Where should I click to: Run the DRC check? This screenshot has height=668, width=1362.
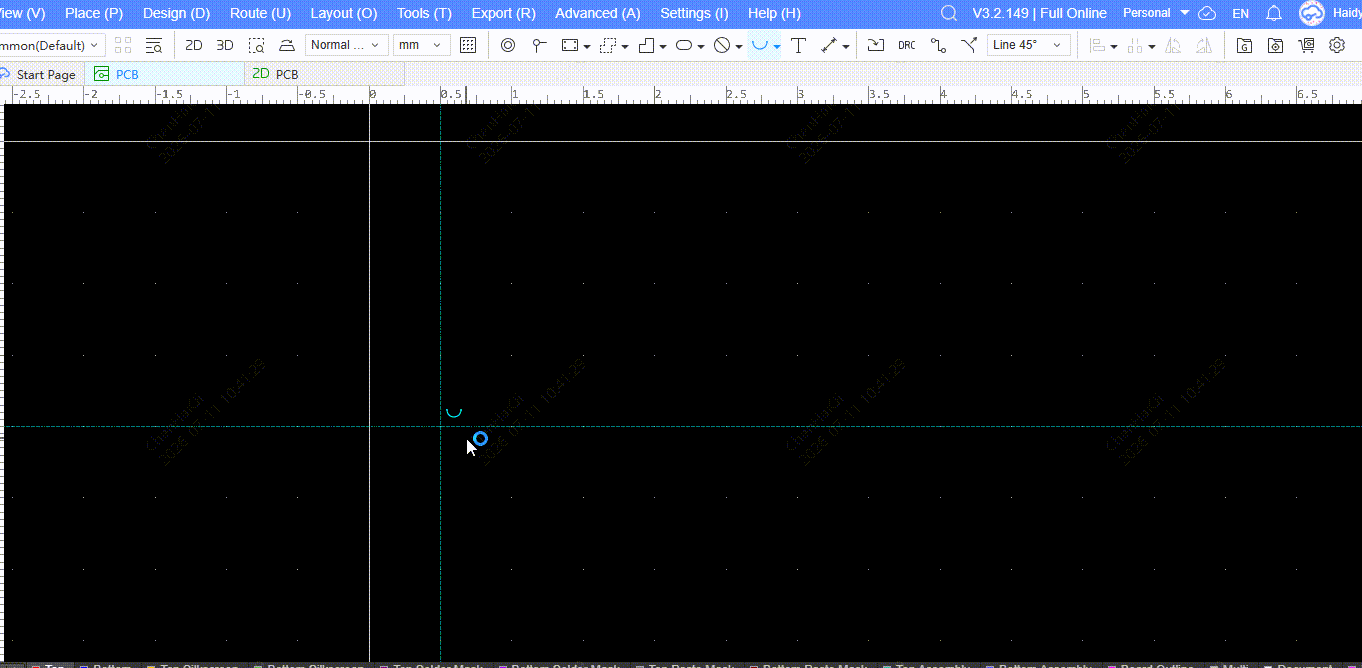[906, 45]
